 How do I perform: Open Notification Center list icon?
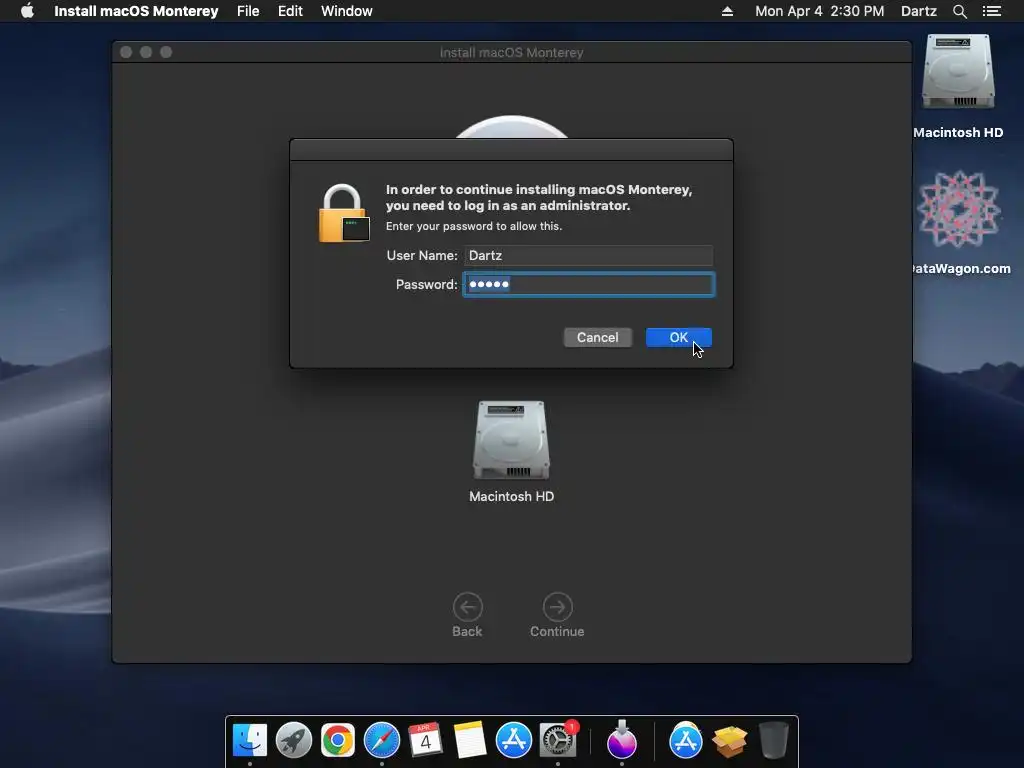click(x=991, y=11)
